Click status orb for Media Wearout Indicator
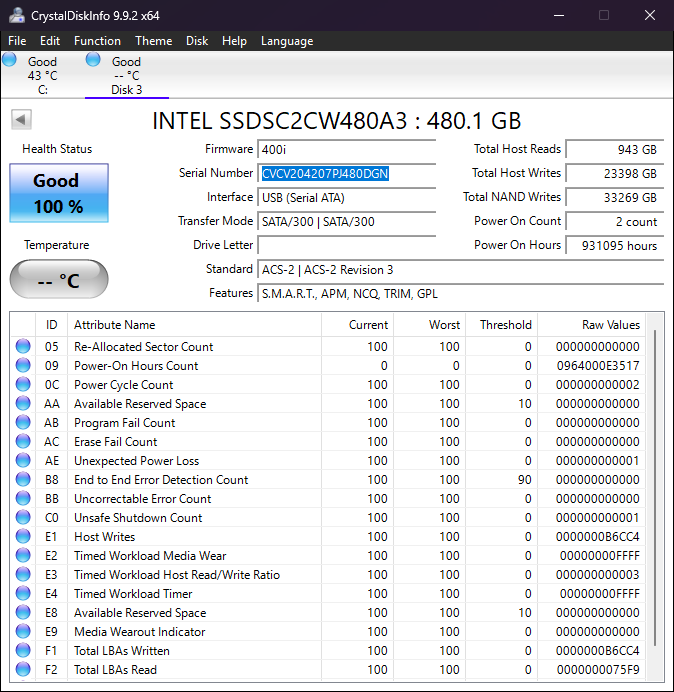The image size is (674, 692). point(23,631)
